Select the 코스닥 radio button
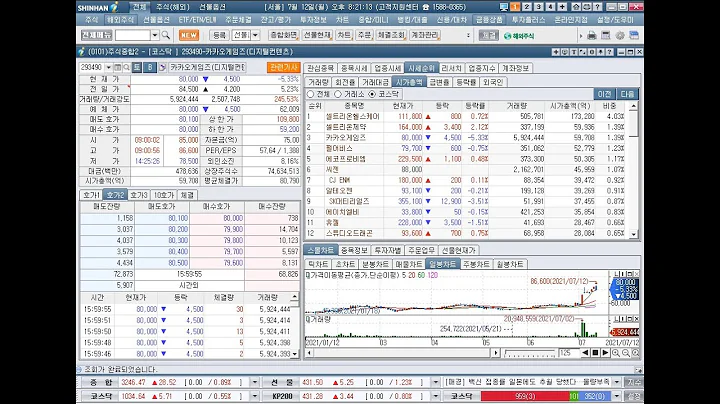The image size is (720, 404). [x=372, y=94]
